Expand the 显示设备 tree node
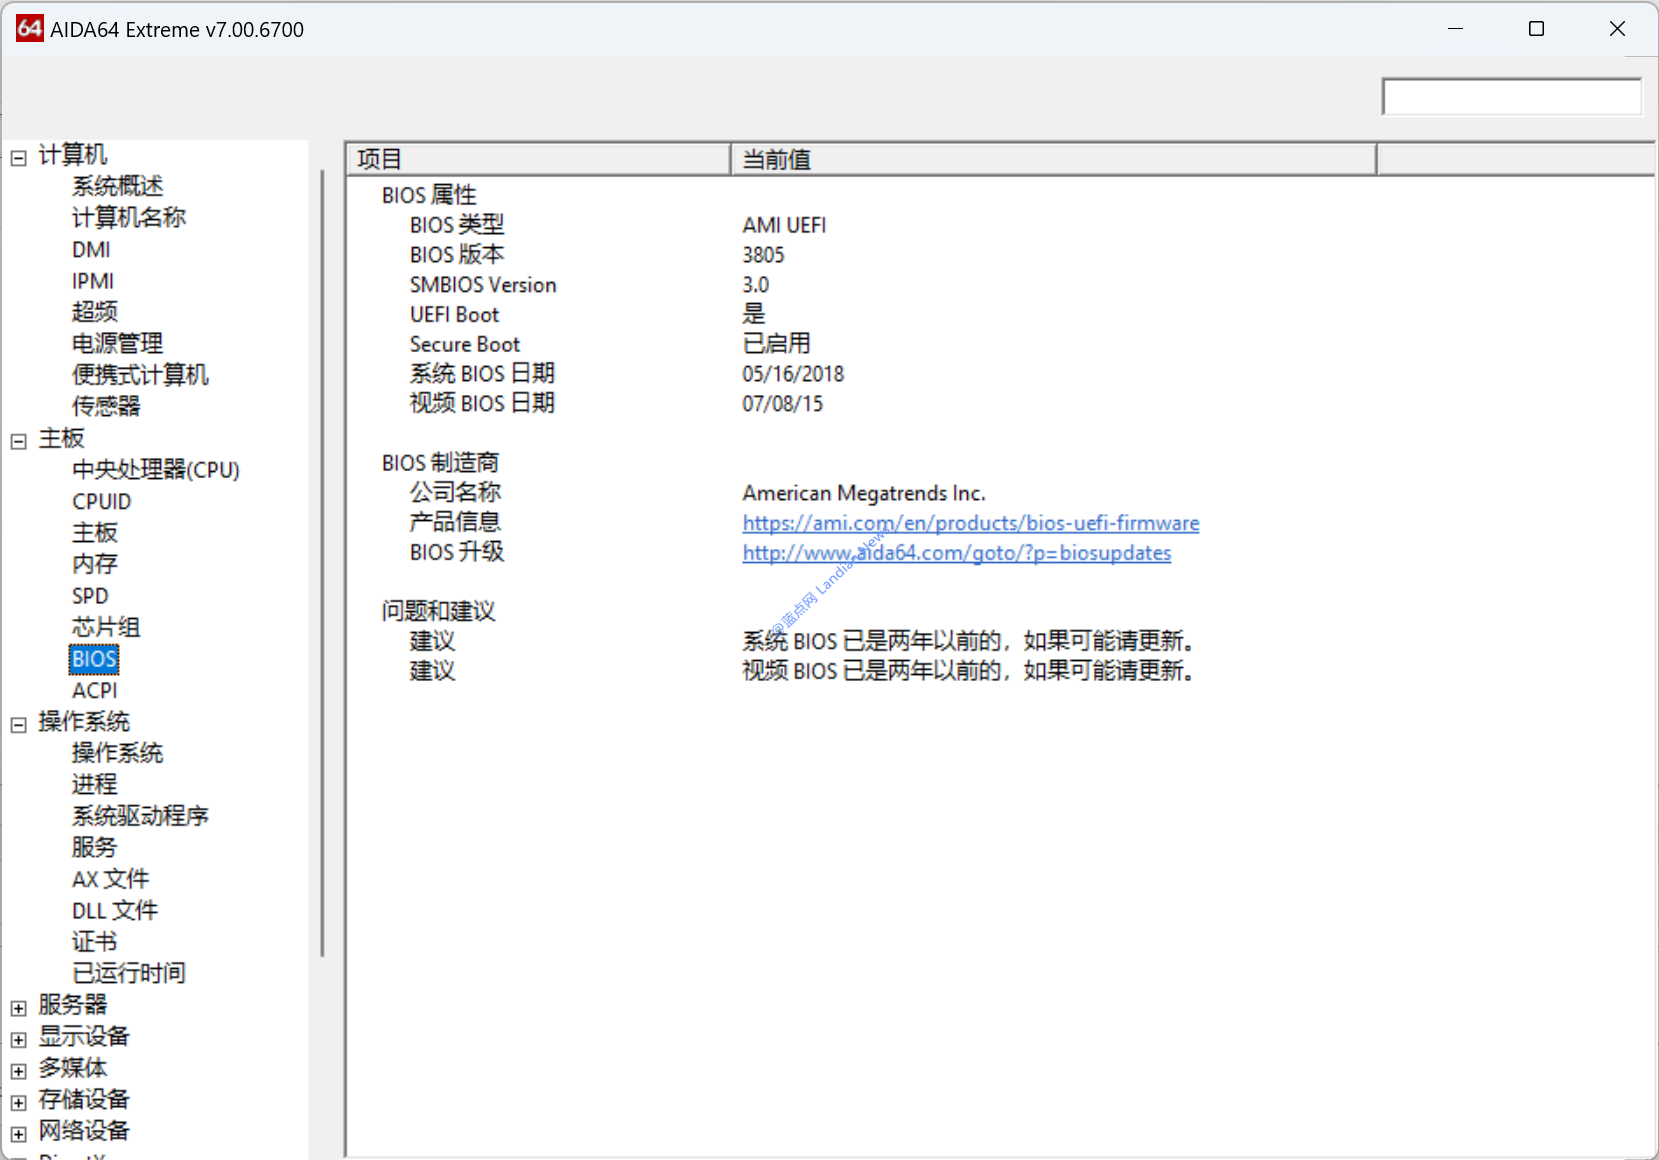 (18, 1039)
